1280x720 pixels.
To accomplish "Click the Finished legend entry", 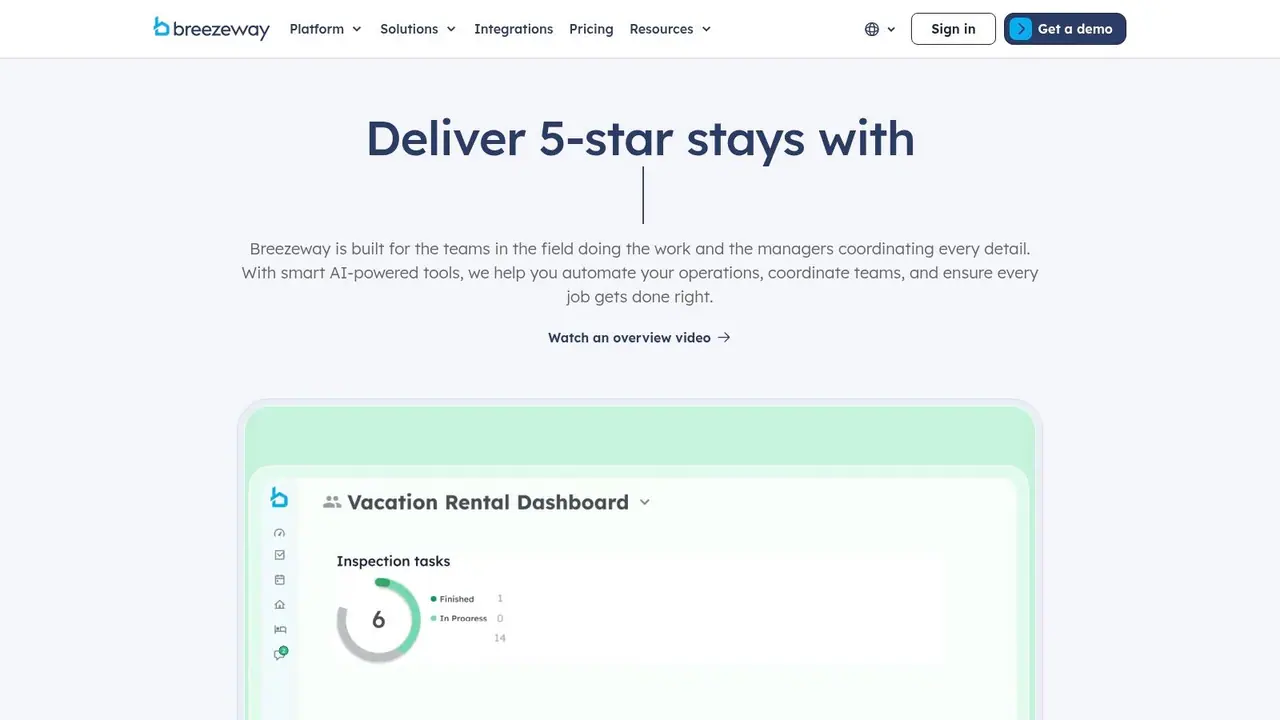I will pos(452,599).
